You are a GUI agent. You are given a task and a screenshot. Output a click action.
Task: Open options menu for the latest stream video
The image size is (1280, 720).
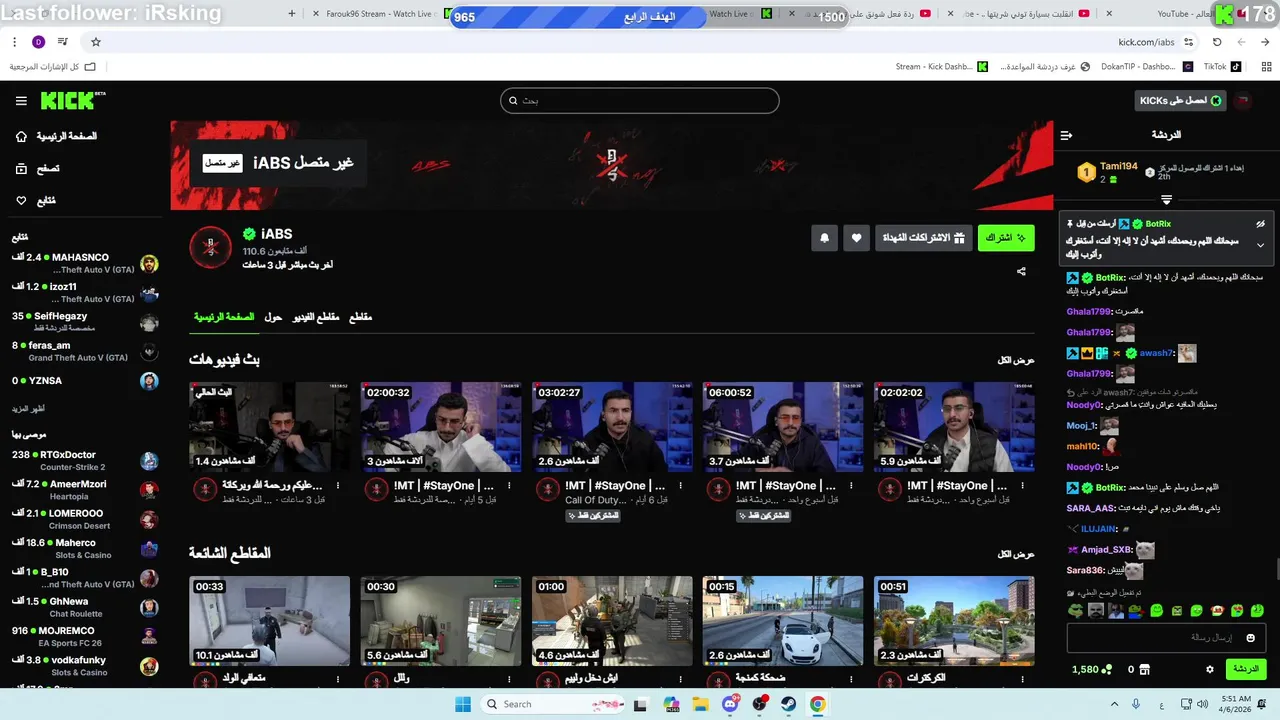[338, 486]
